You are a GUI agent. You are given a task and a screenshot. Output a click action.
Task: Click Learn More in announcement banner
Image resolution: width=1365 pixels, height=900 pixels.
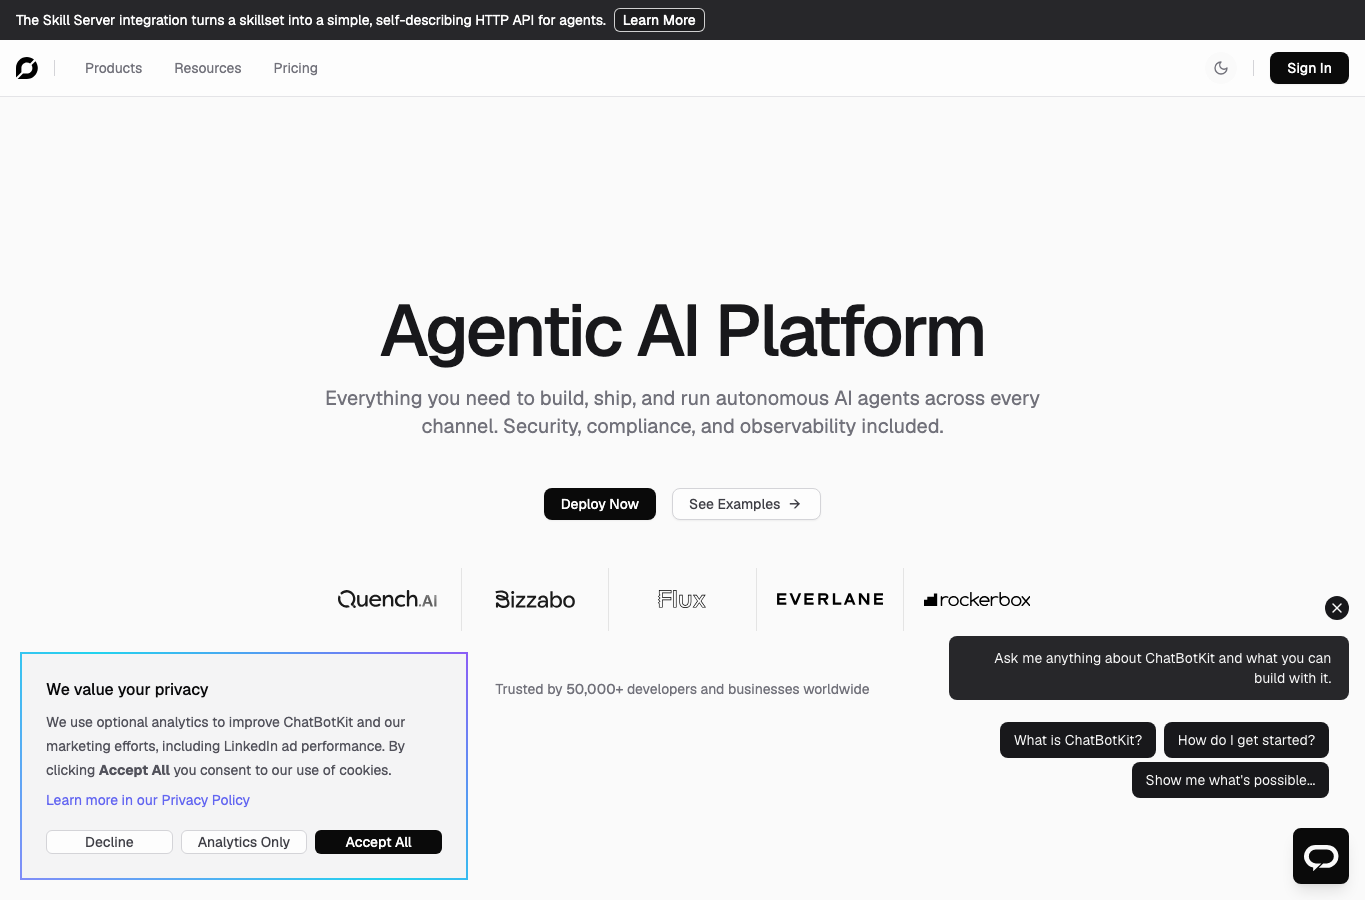[659, 20]
